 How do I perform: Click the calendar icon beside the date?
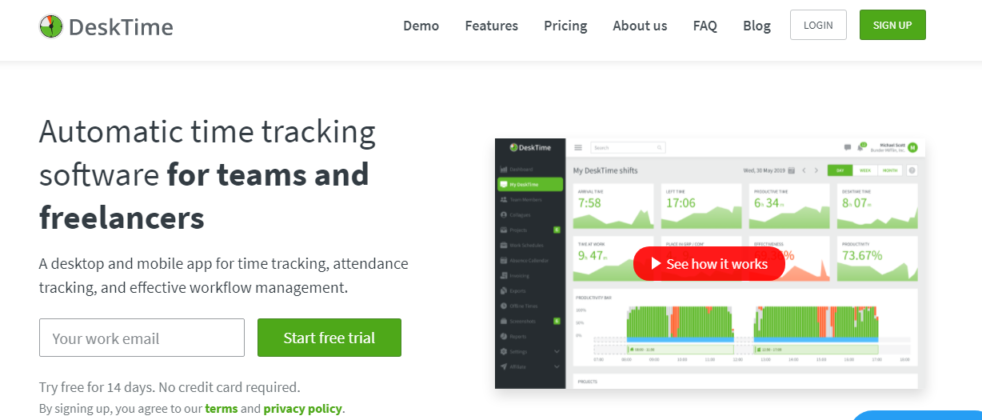click(792, 170)
